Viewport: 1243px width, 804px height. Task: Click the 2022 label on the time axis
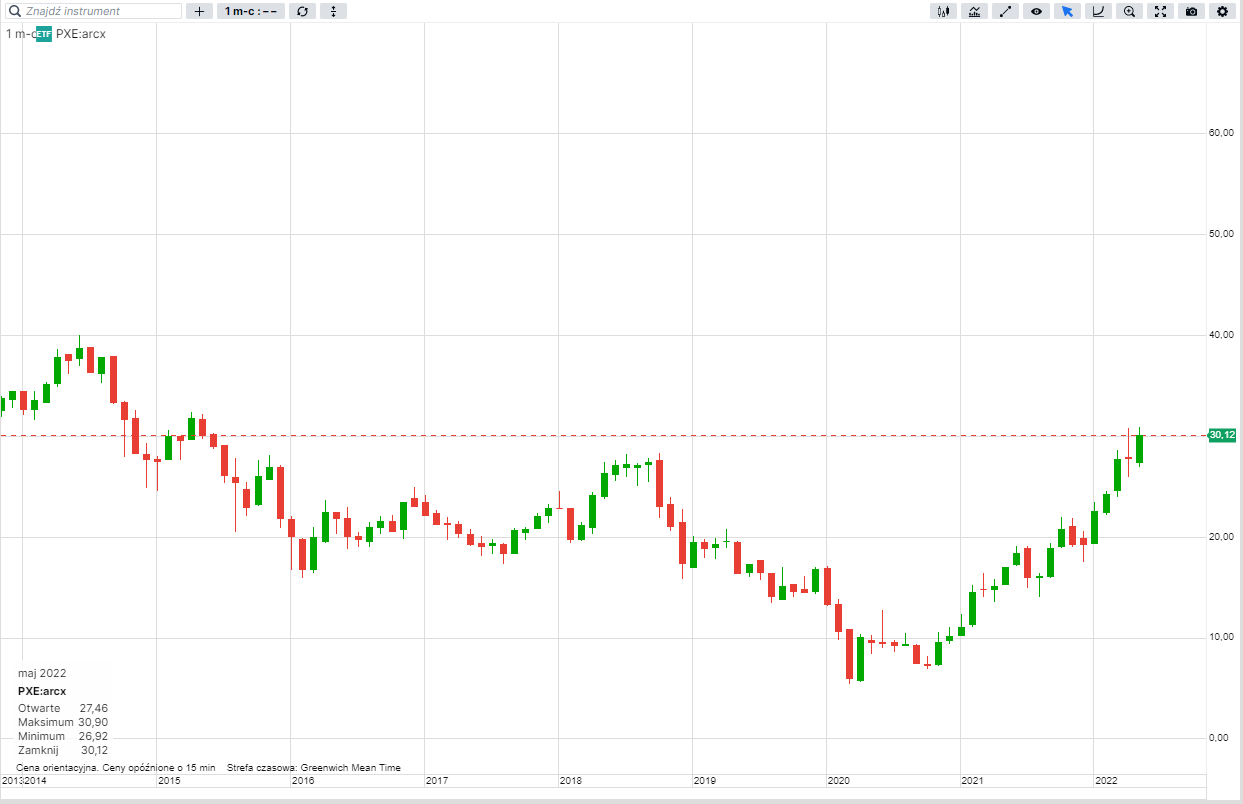point(1107,780)
